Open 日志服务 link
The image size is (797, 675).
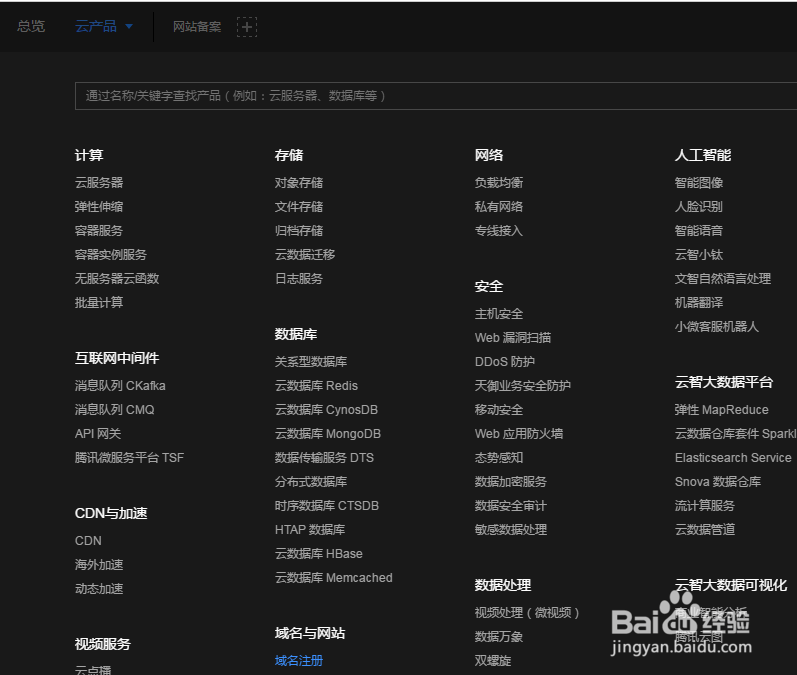point(299,278)
